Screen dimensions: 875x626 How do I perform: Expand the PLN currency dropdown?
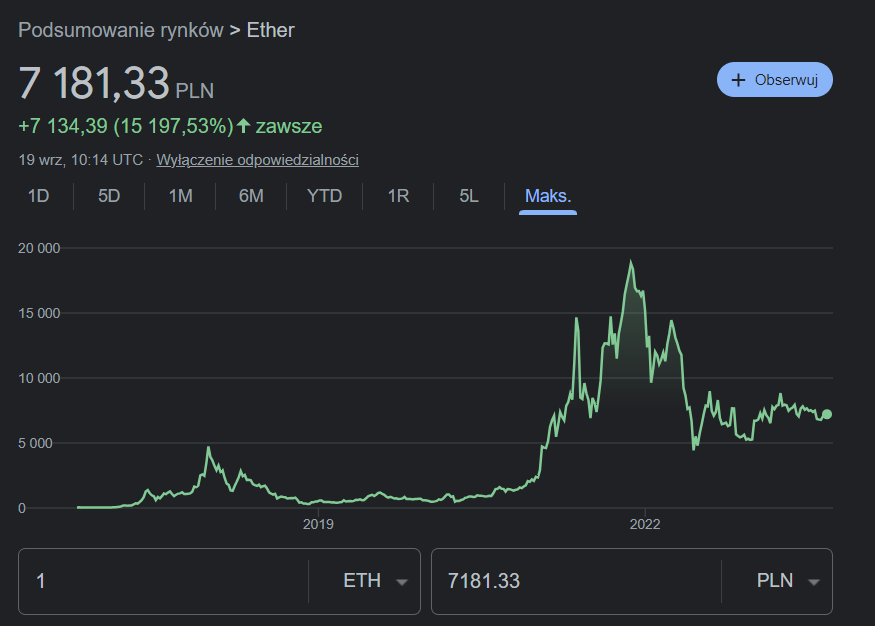click(x=813, y=582)
